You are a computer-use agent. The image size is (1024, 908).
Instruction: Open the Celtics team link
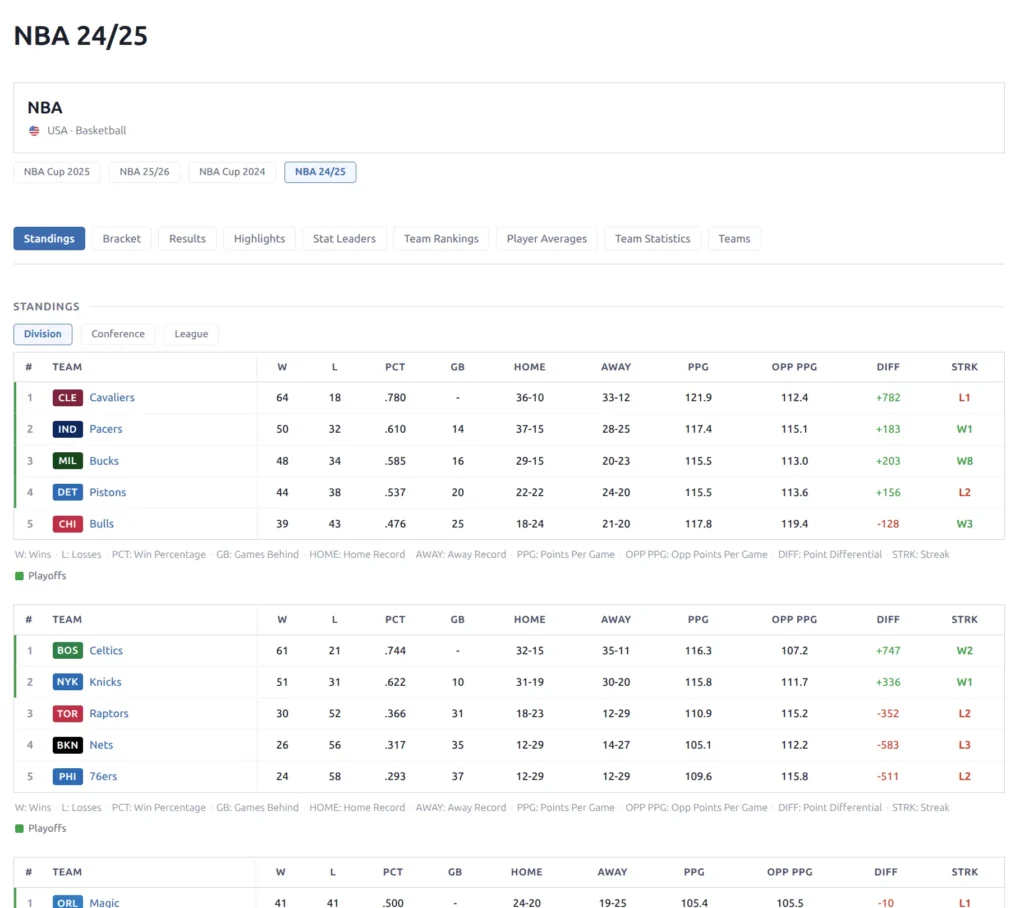106,650
